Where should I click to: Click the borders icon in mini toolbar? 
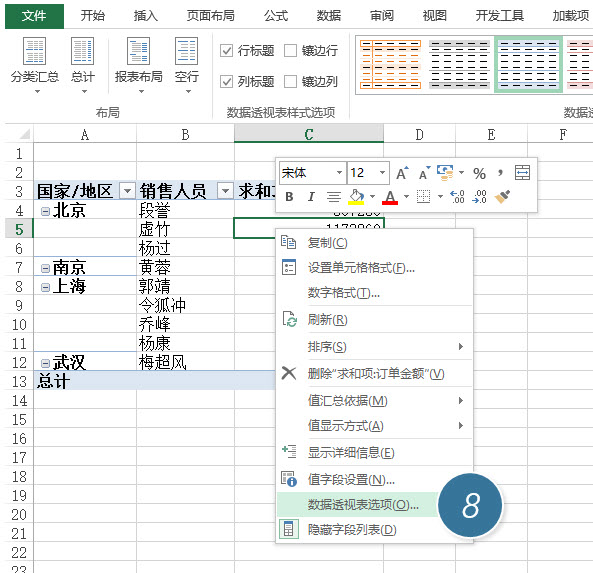click(x=424, y=197)
